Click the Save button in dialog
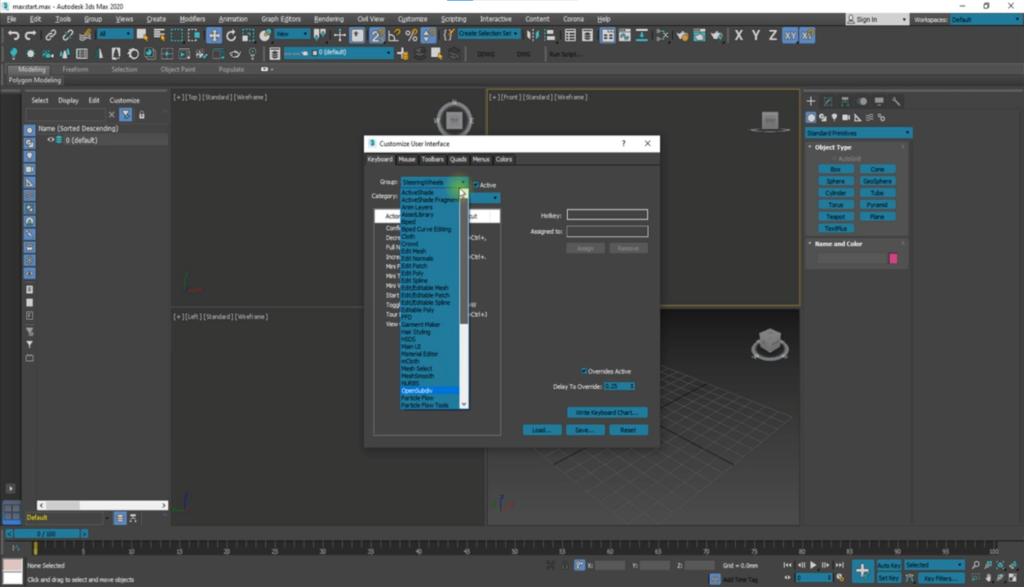The width and height of the screenshot is (1024, 587). click(584, 430)
